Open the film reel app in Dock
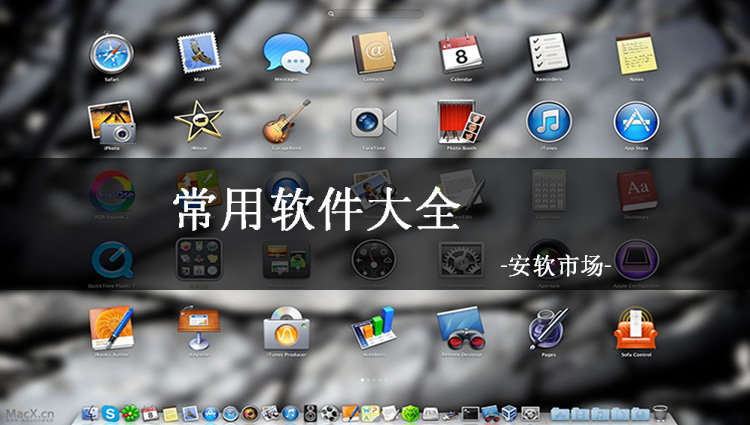This screenshot has width=750, height=425. pyautogui.click(x=330, y=414)
